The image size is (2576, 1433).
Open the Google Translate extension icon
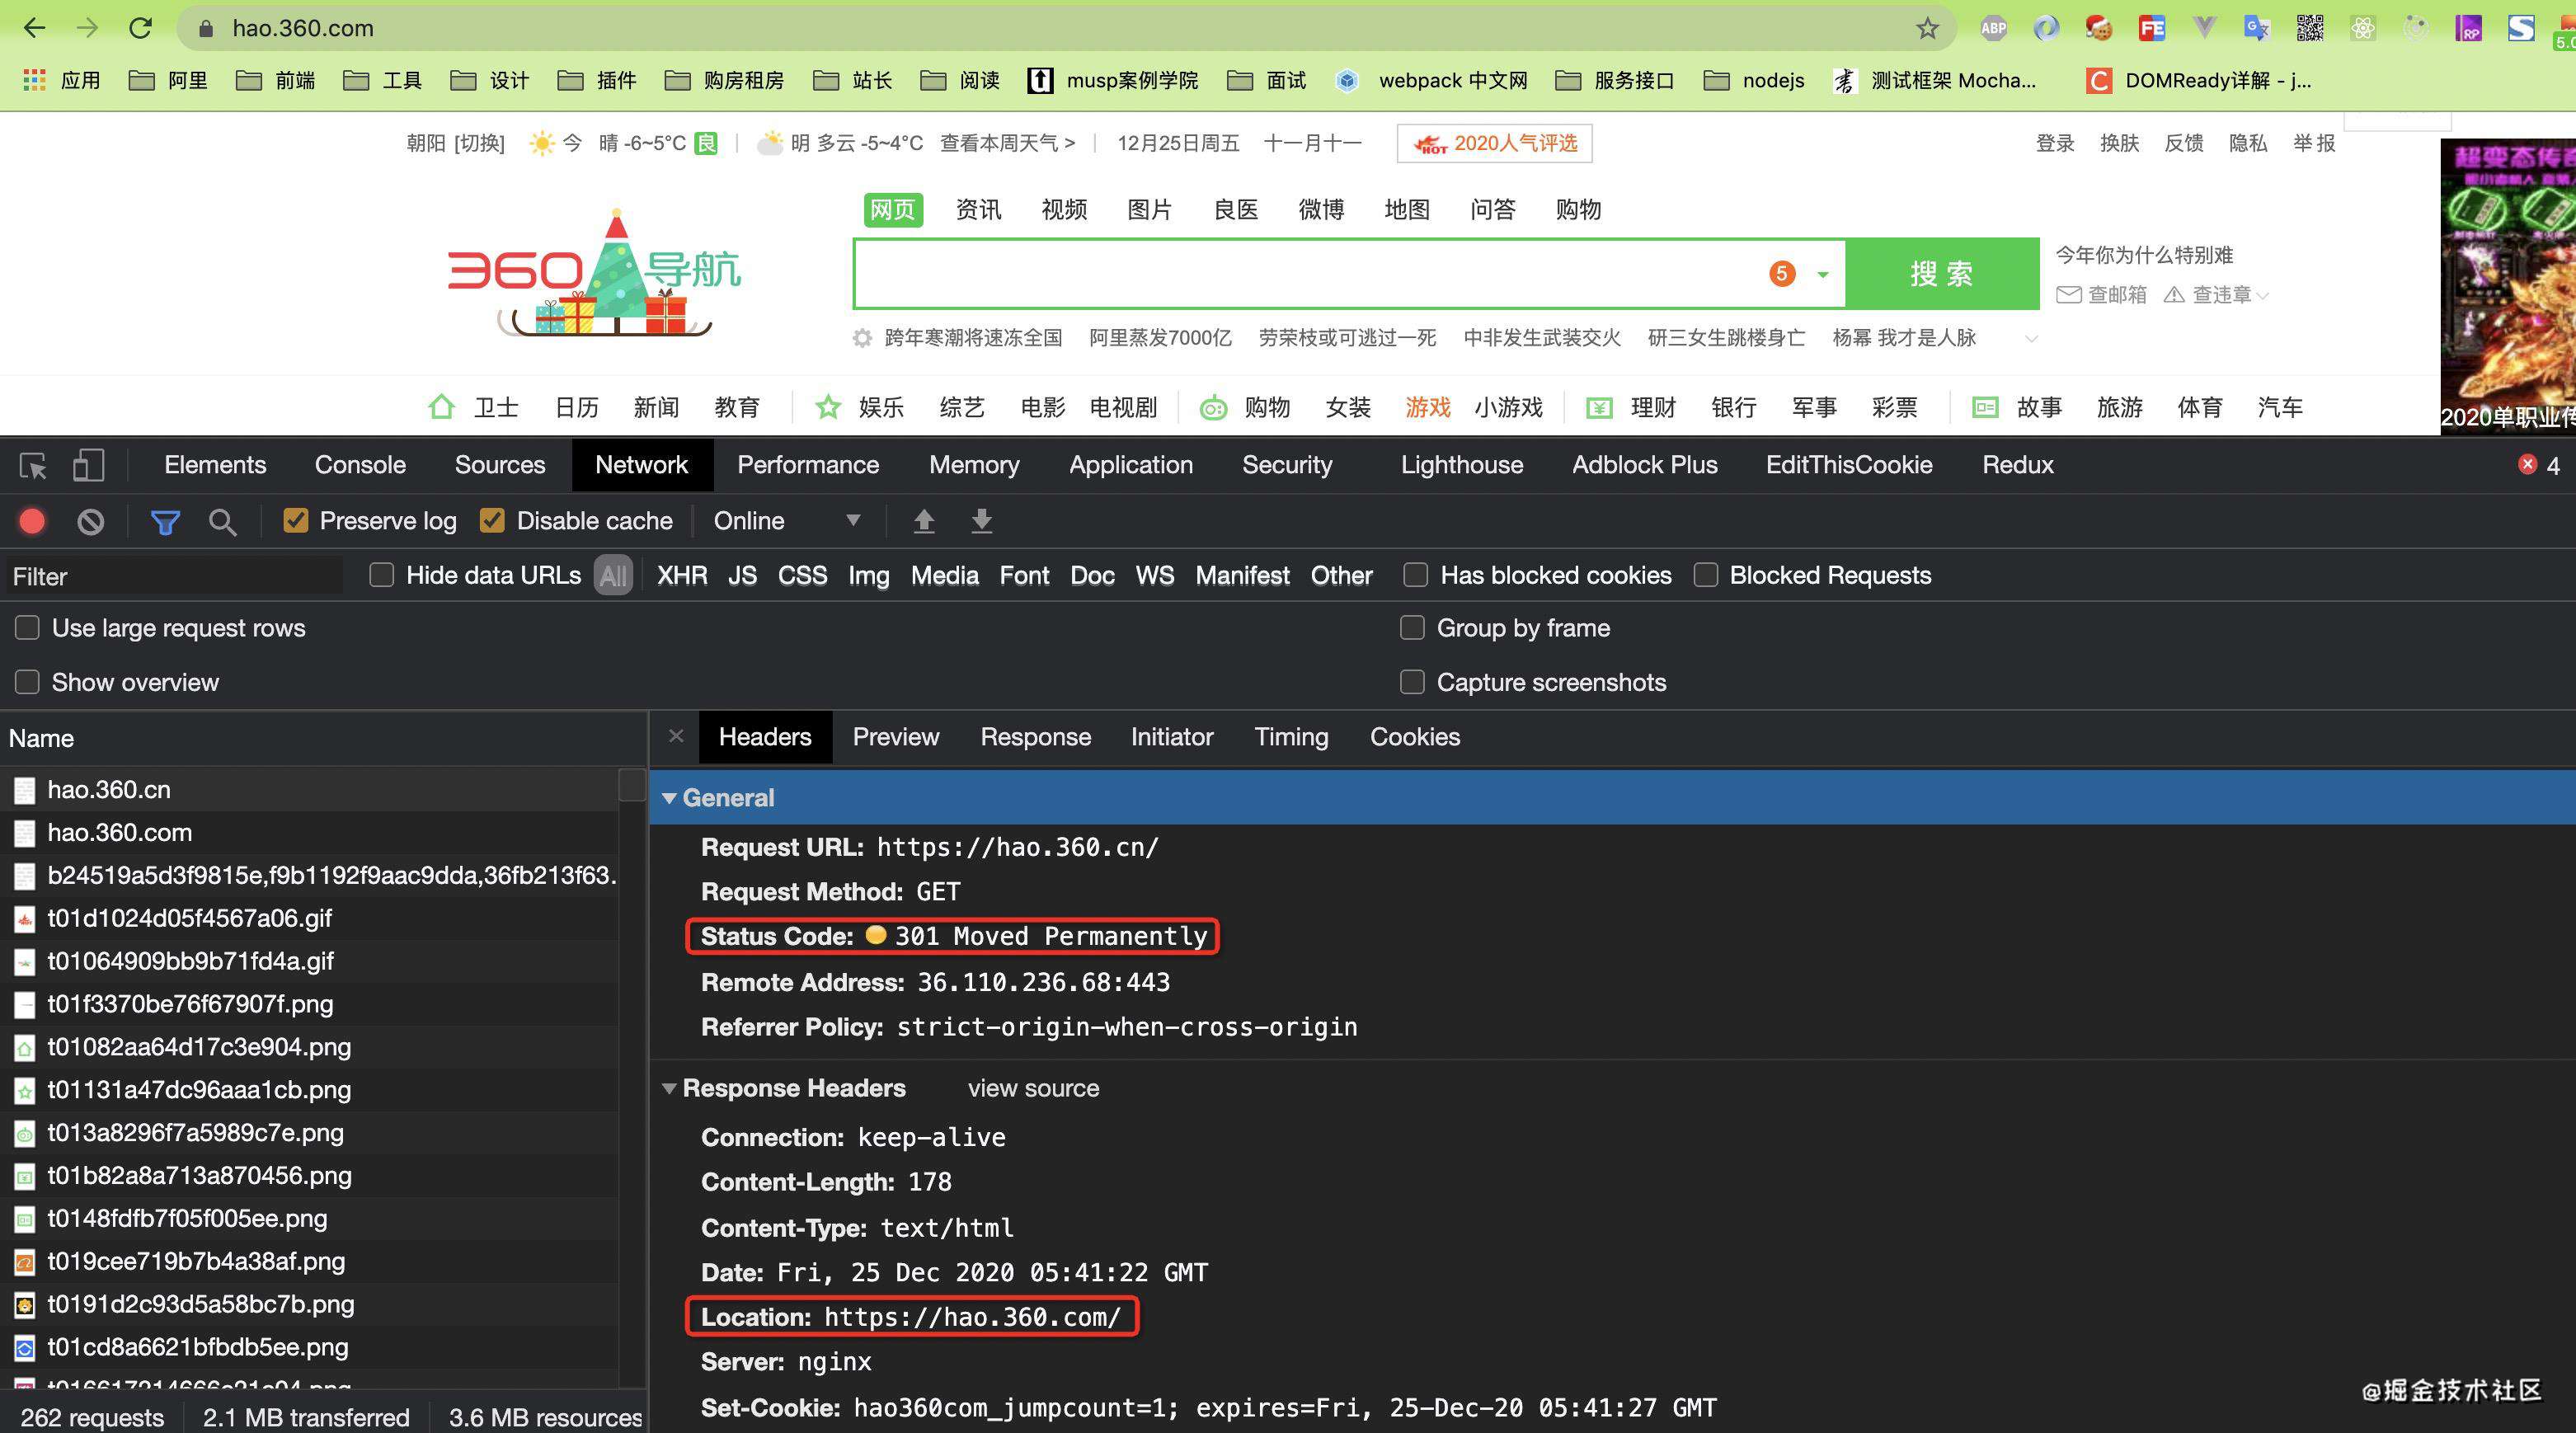2256,28
